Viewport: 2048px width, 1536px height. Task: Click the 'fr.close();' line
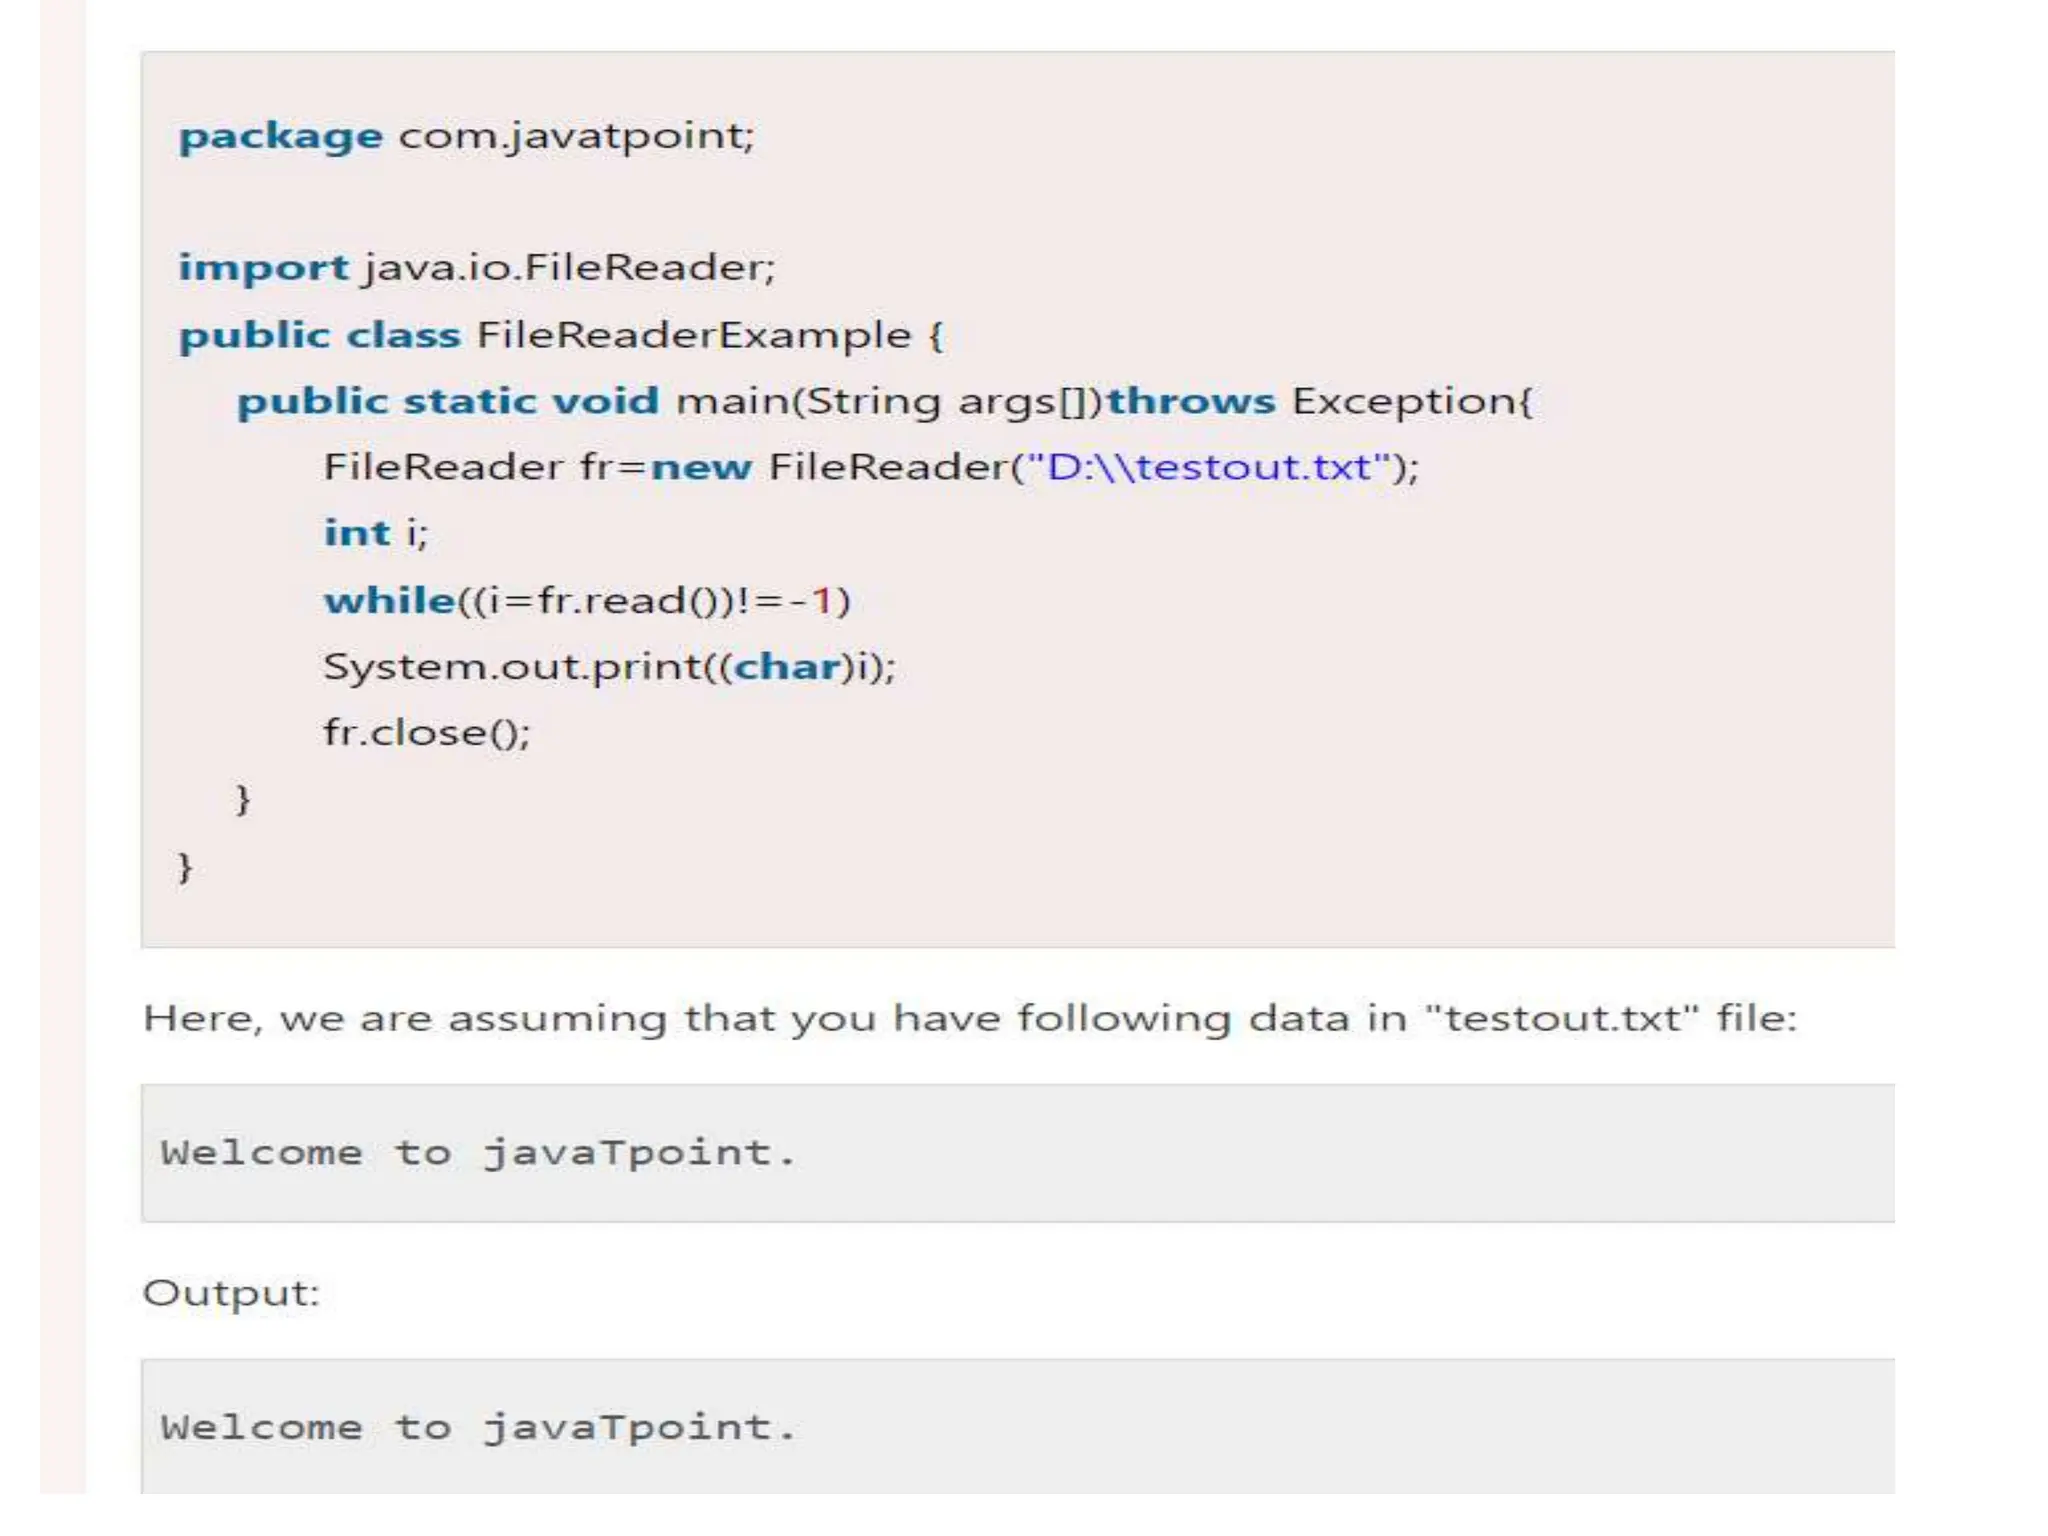coord(426,733)
